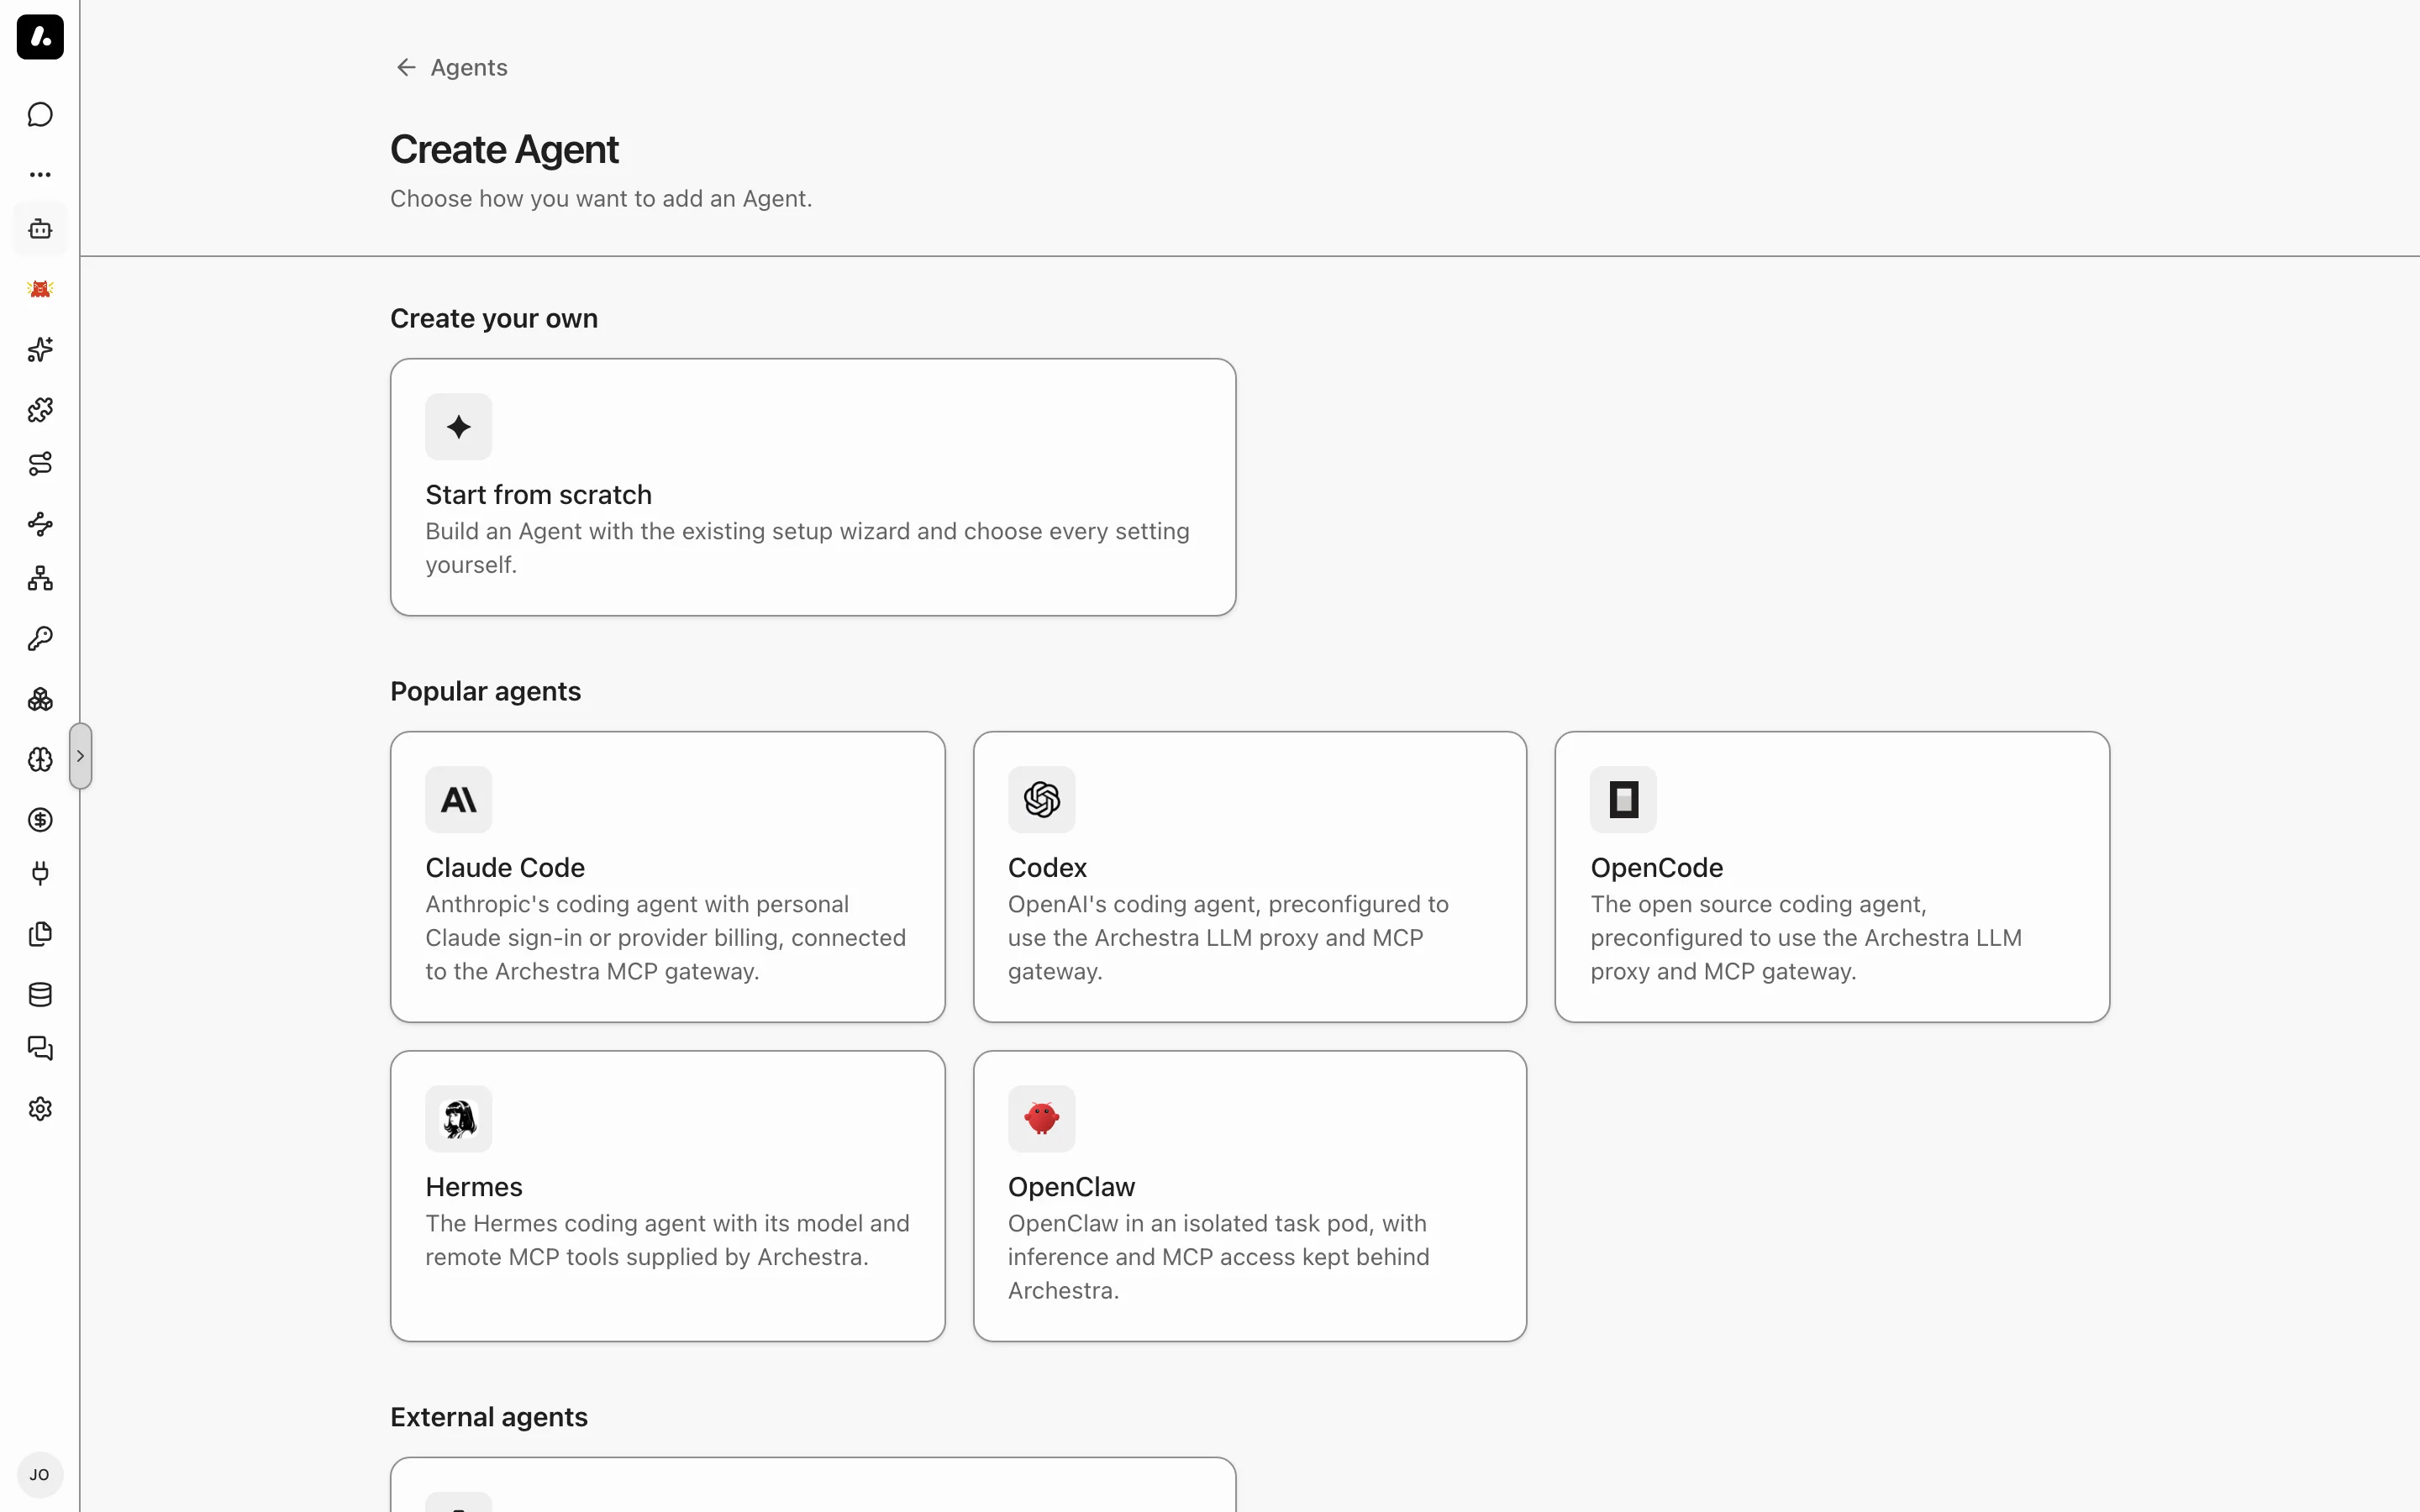Image resolution: width=2420 pixels, height=1512 pixels.
Task: Click the Agents breadcrumb link
Action: coord(469,67)
